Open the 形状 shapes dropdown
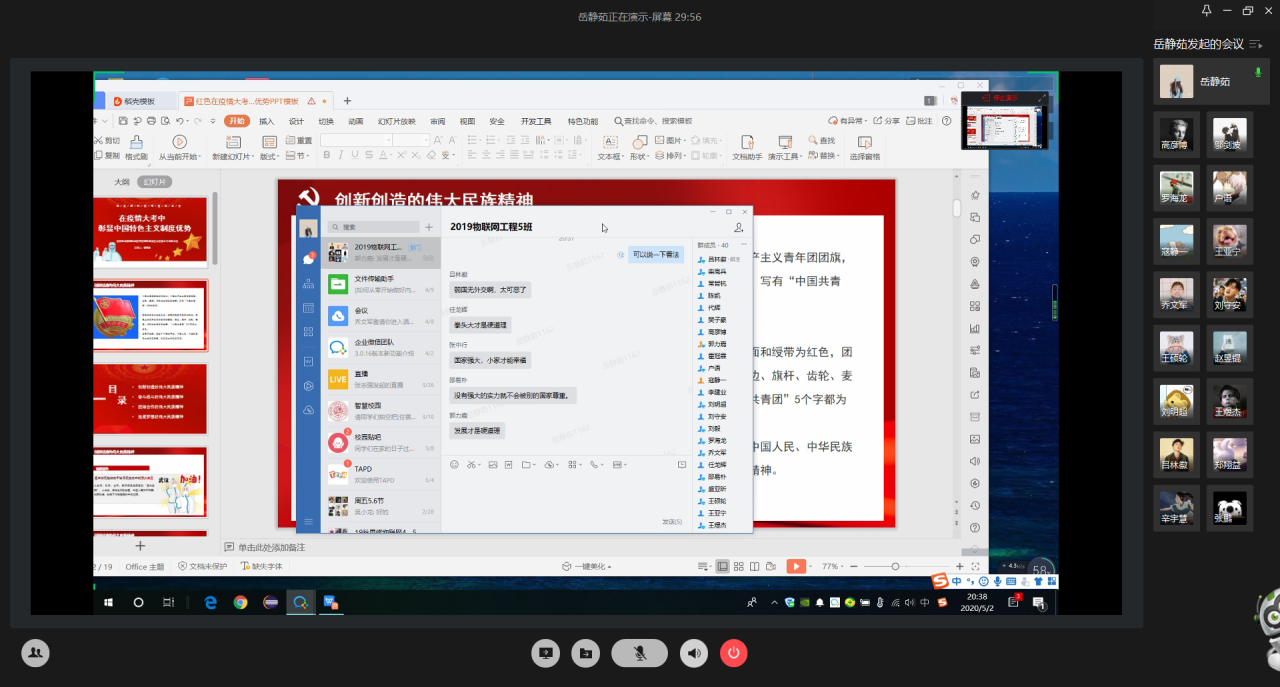The width and height of the screenshot is (1280, 687). pyautogui.click(x=640, y=148)
